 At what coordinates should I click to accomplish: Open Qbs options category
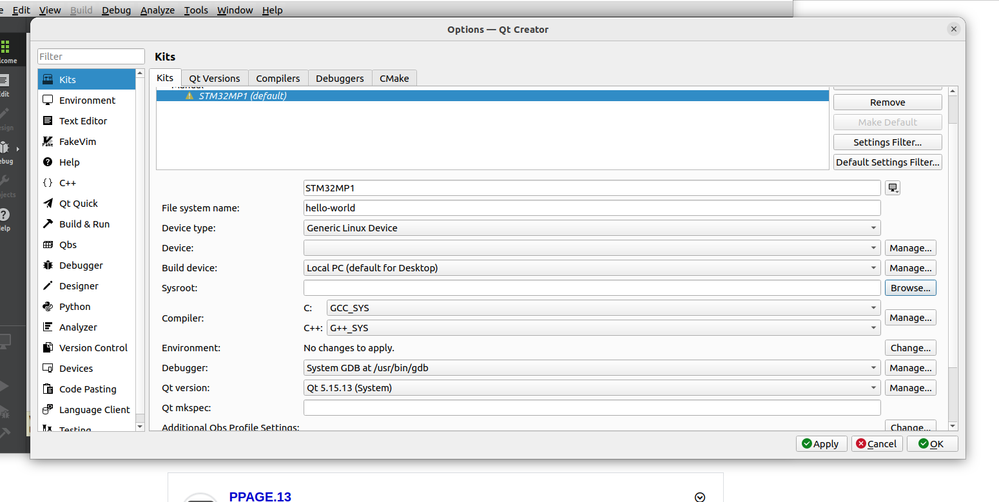click(87, 245)
